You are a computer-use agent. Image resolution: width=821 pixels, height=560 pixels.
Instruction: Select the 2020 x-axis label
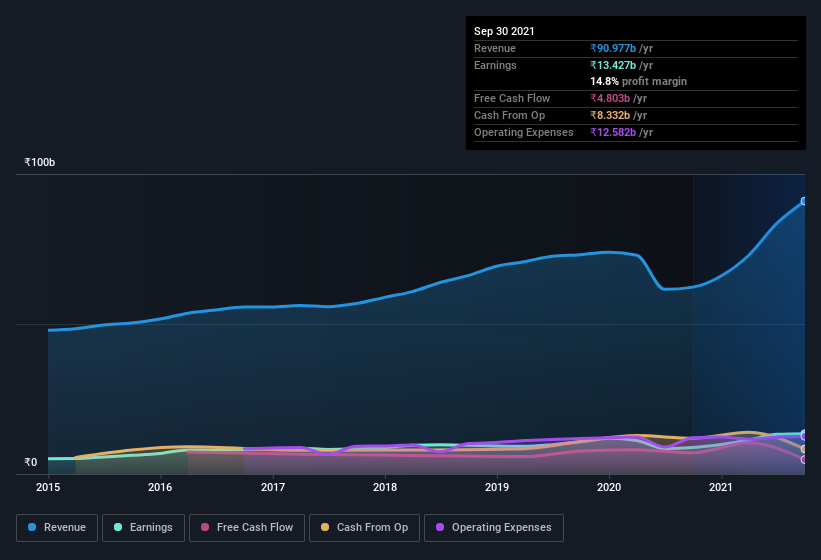[609, 487]
